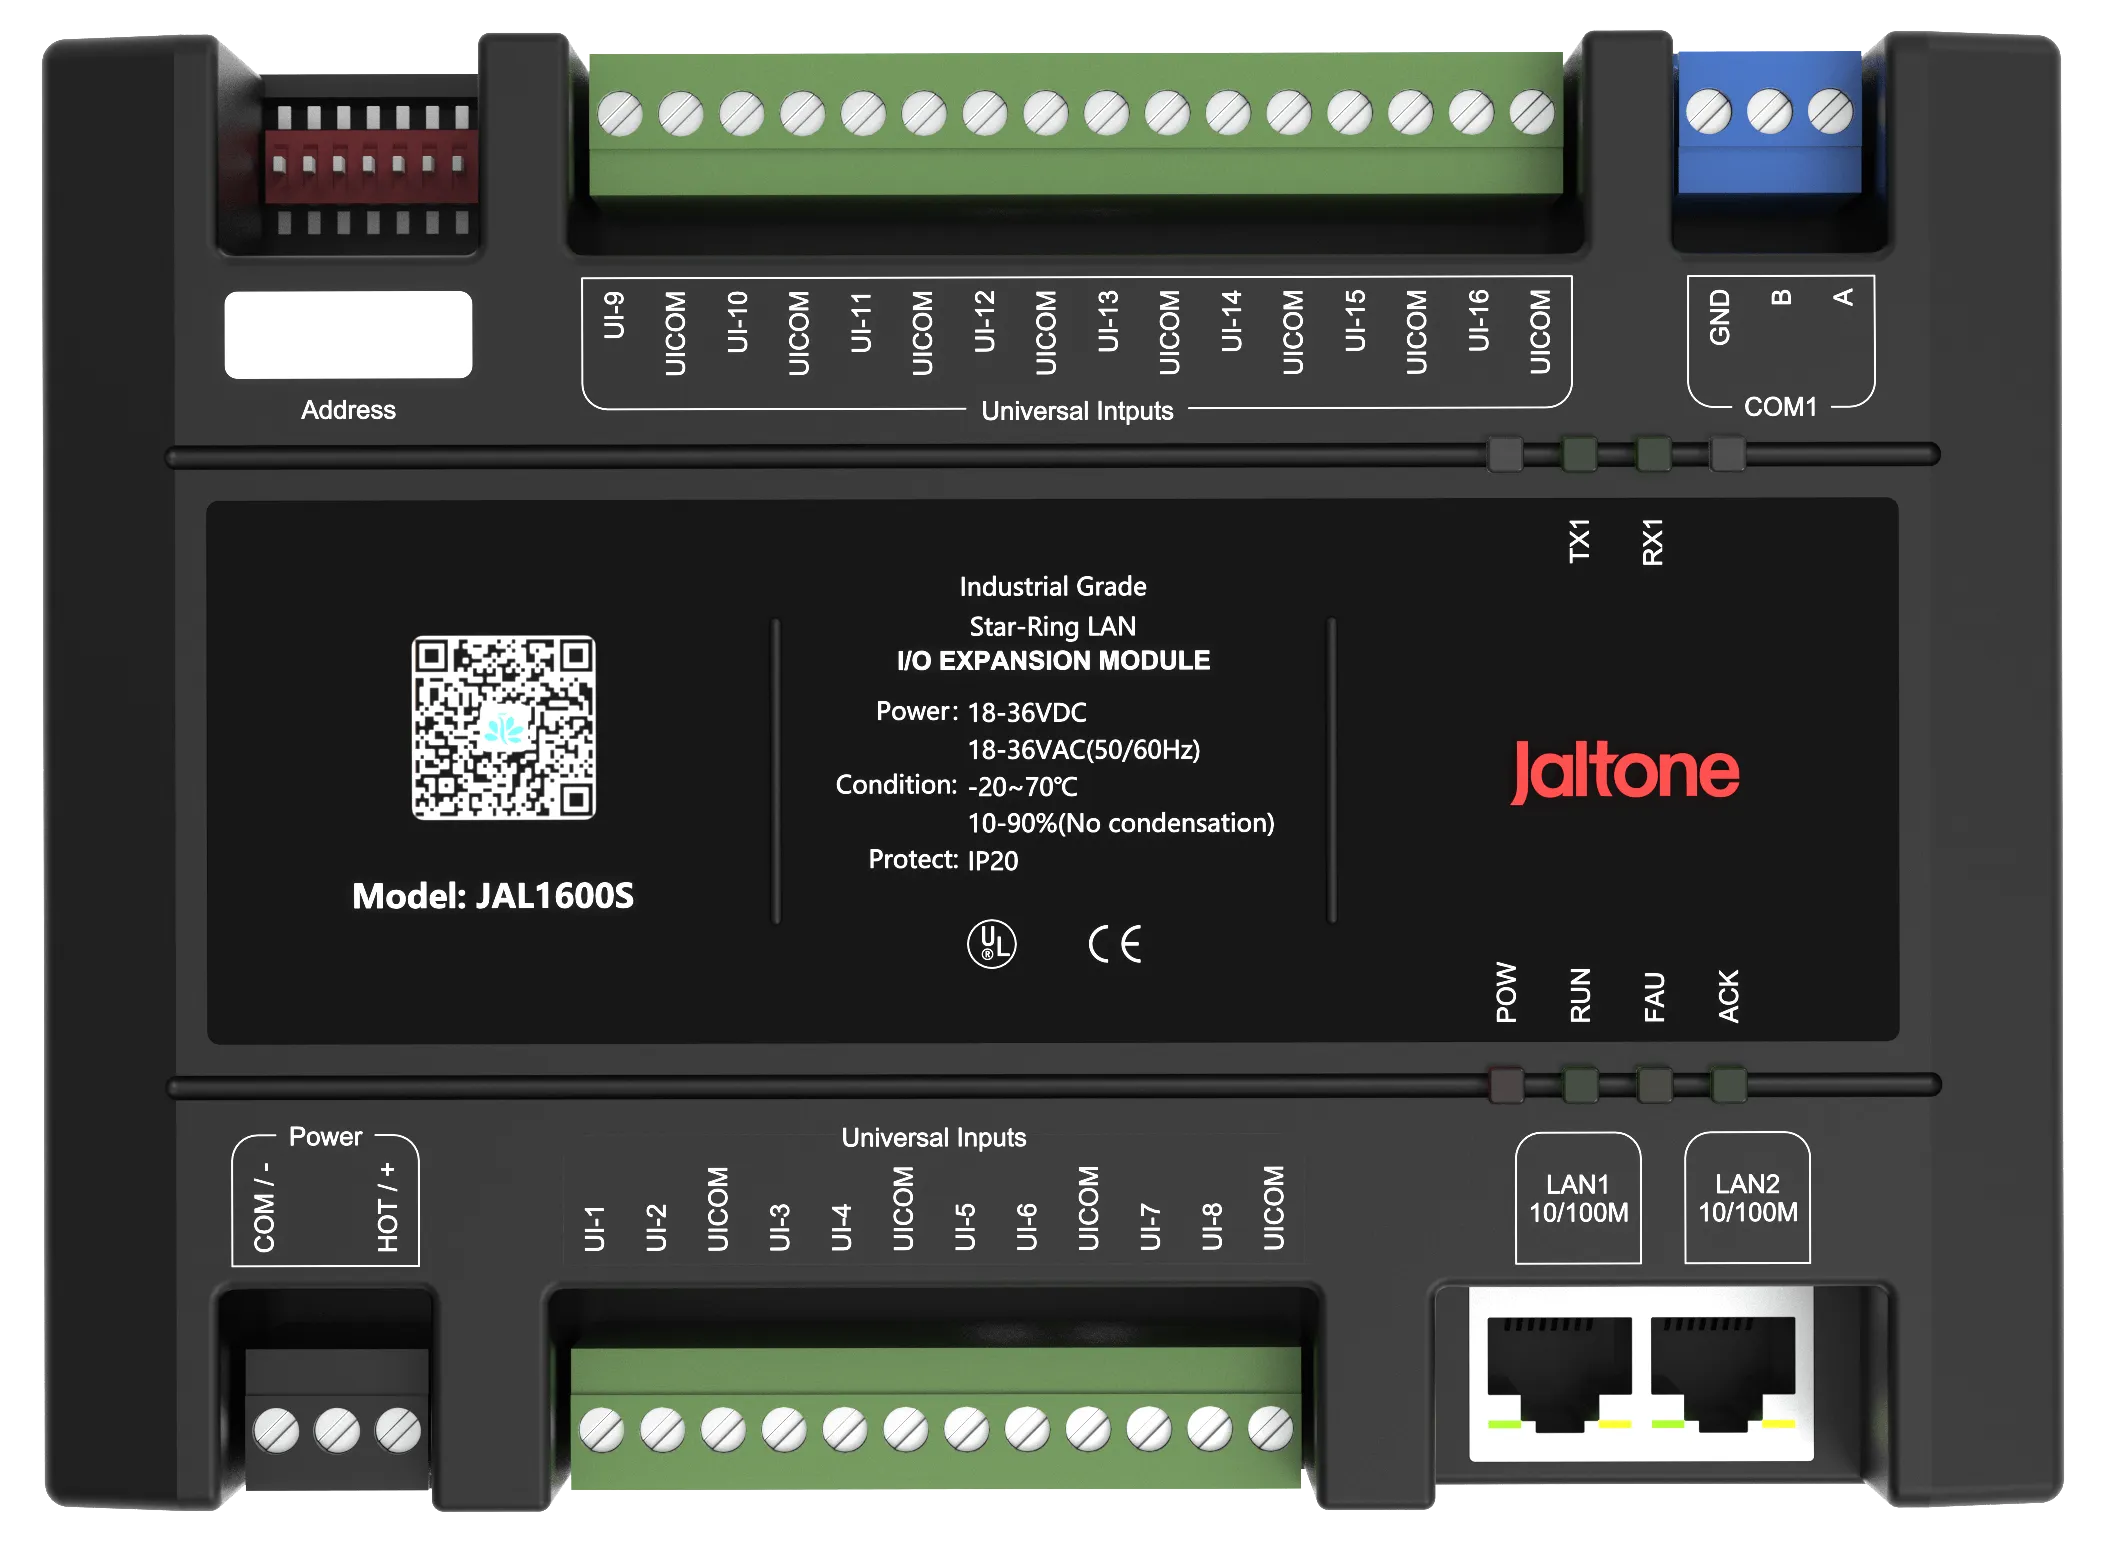2104x1542 pixels.
Task: Click the red Jaltone logo
Action: [1625, 771]
